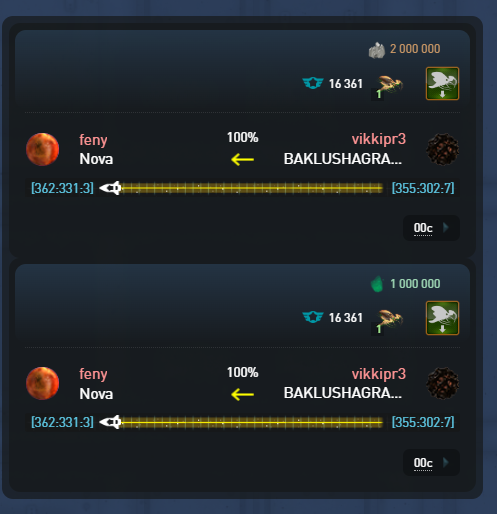This screenshot has height=514, width=497.
Task: Open player vikkipr3 profile in second fleet
Action: coord(379,374)
